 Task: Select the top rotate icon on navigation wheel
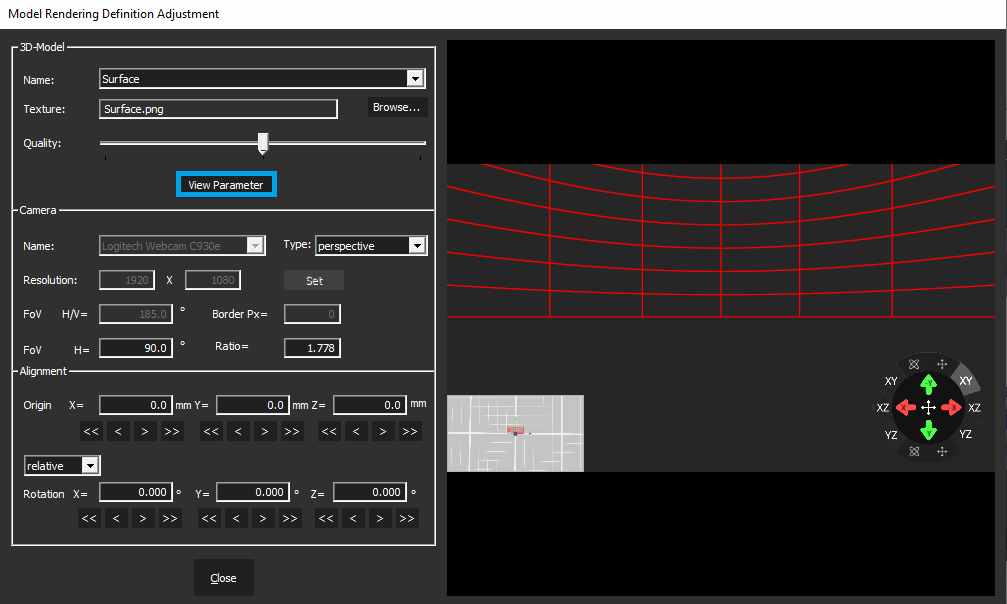914,365
